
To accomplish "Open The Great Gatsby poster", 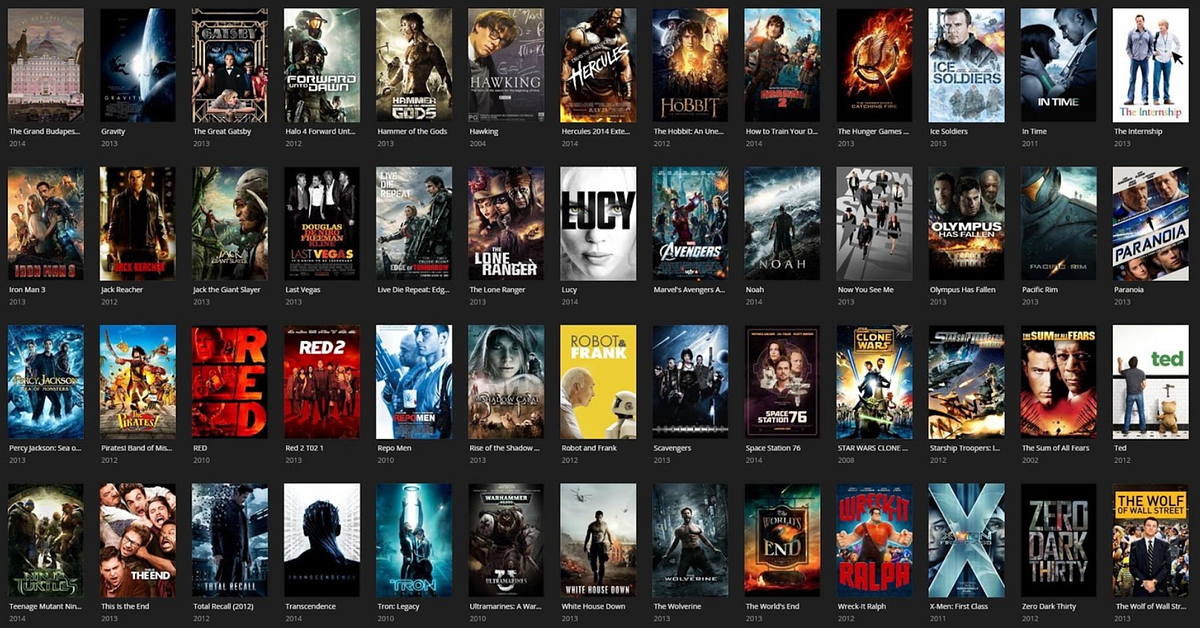I will pos(230,65).
